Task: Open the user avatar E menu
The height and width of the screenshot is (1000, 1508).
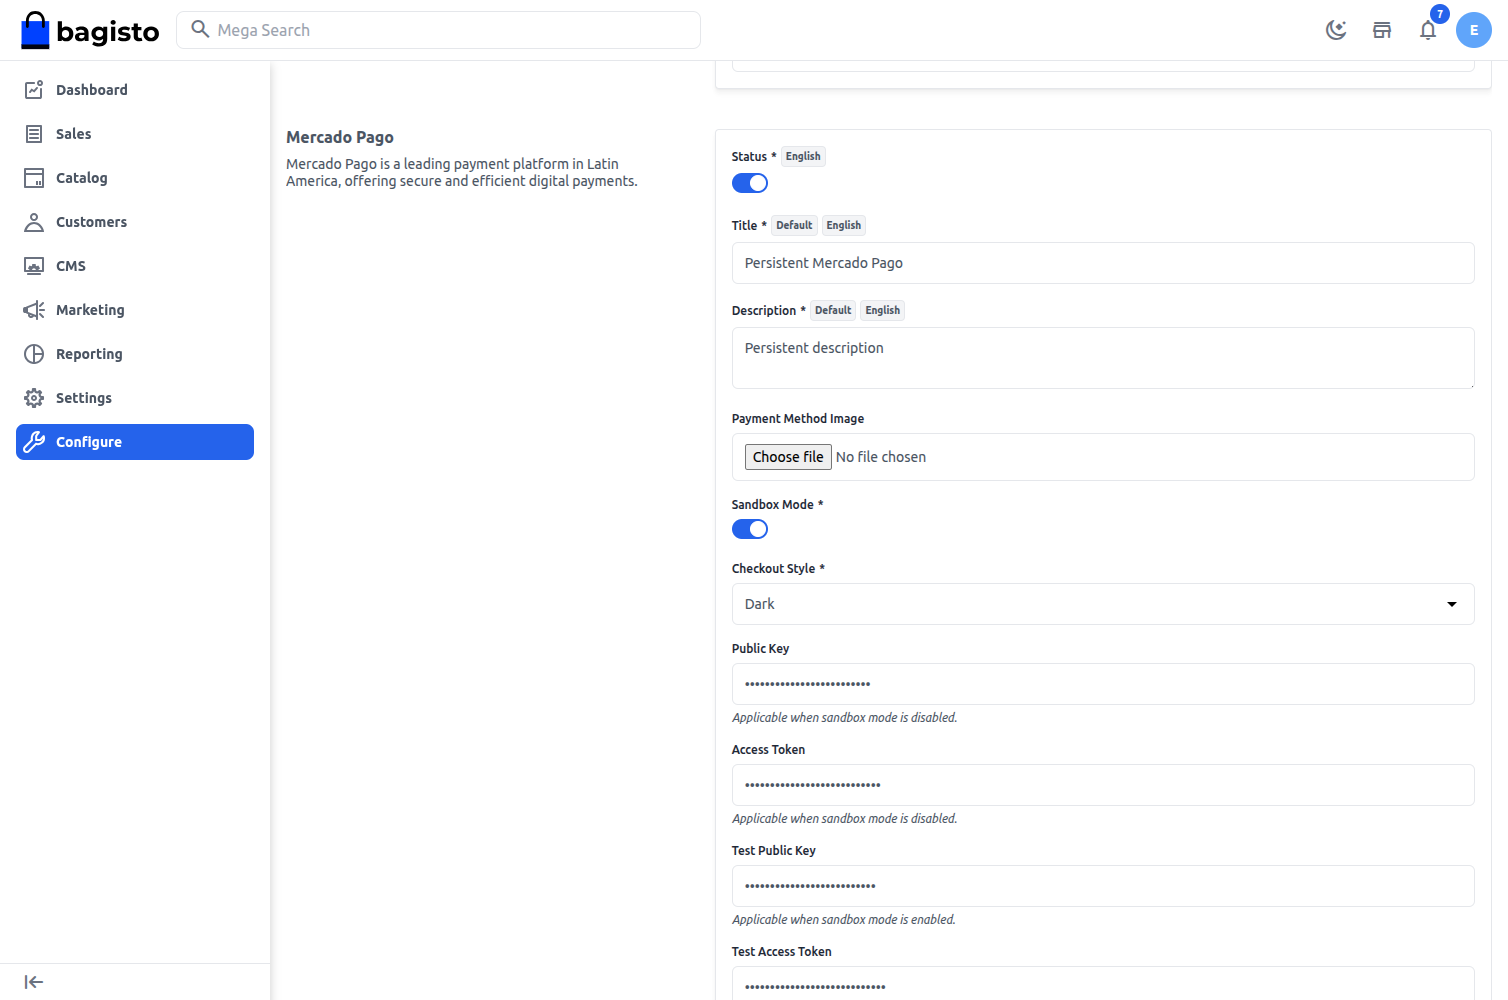Action: pyautogui.click(x=1474, y=30)
